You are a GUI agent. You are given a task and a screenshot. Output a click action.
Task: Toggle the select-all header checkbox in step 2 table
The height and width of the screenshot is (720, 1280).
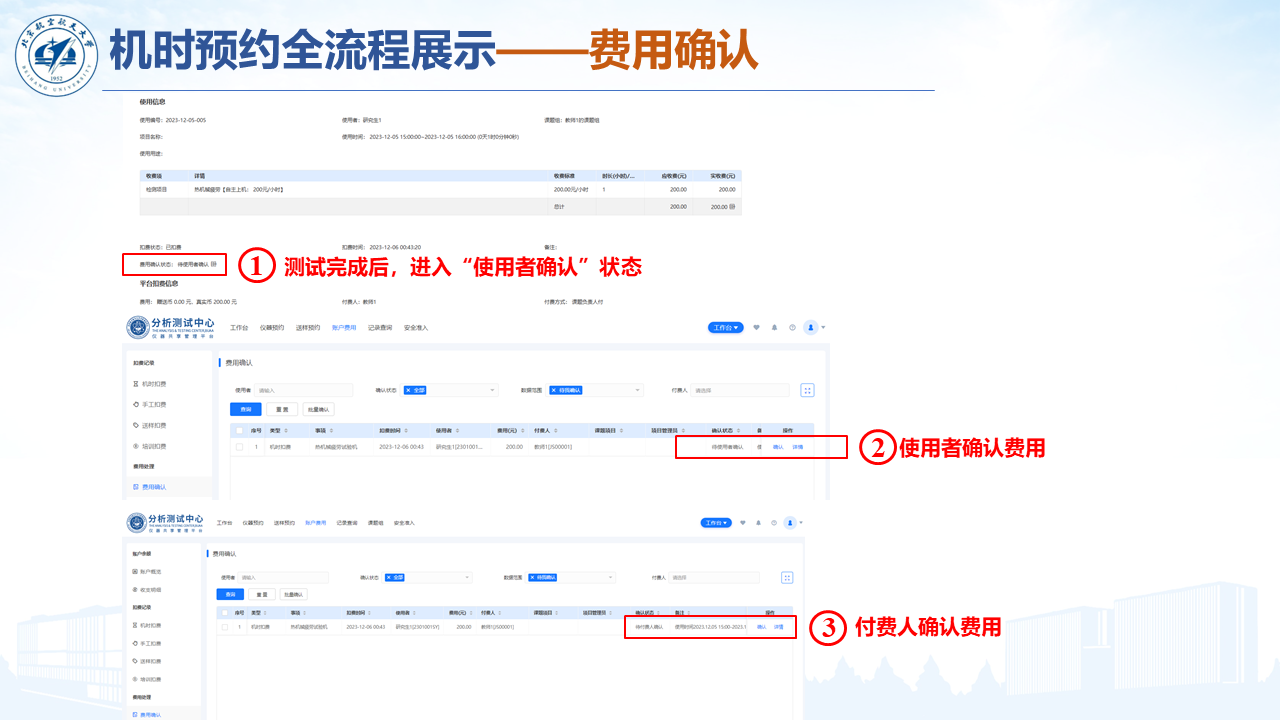(239, 430)
